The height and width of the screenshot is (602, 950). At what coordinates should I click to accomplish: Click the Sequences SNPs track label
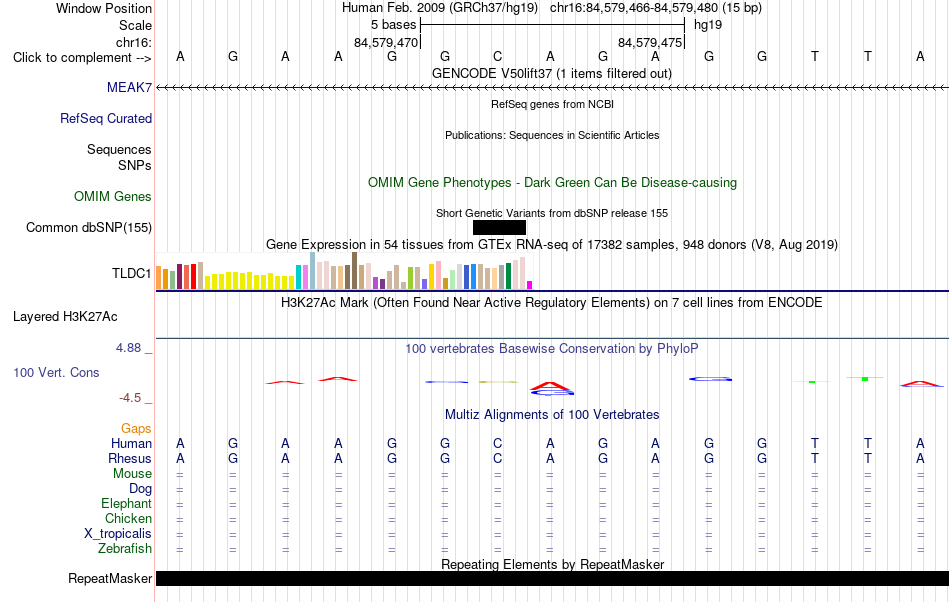(119, 157)
